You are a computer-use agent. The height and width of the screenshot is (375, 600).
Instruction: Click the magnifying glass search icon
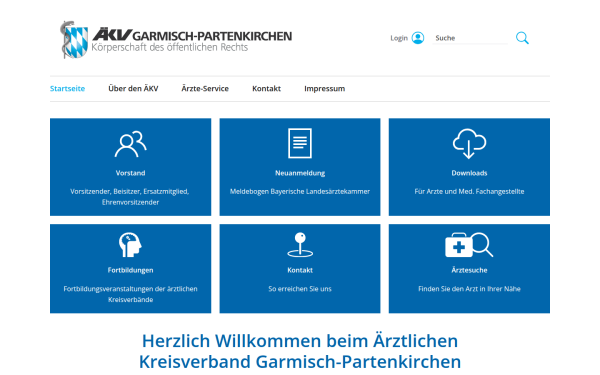(x=522, y=38)
